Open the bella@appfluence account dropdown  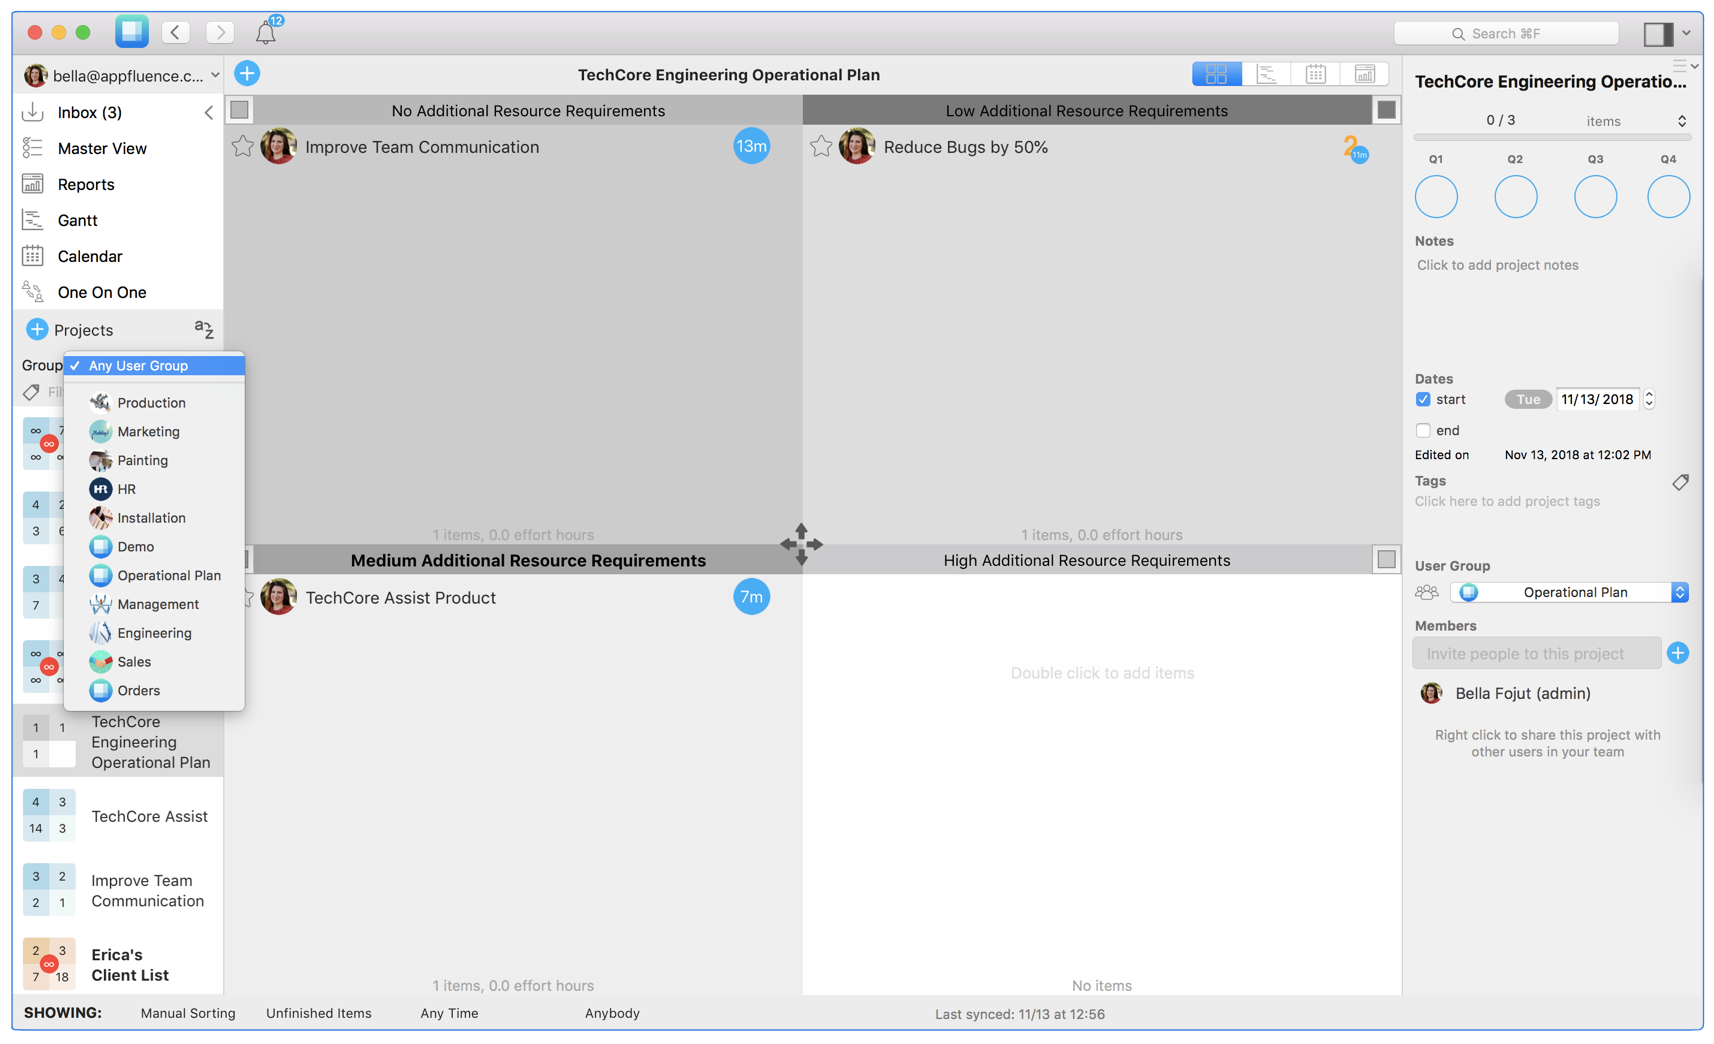pos(120,74)
